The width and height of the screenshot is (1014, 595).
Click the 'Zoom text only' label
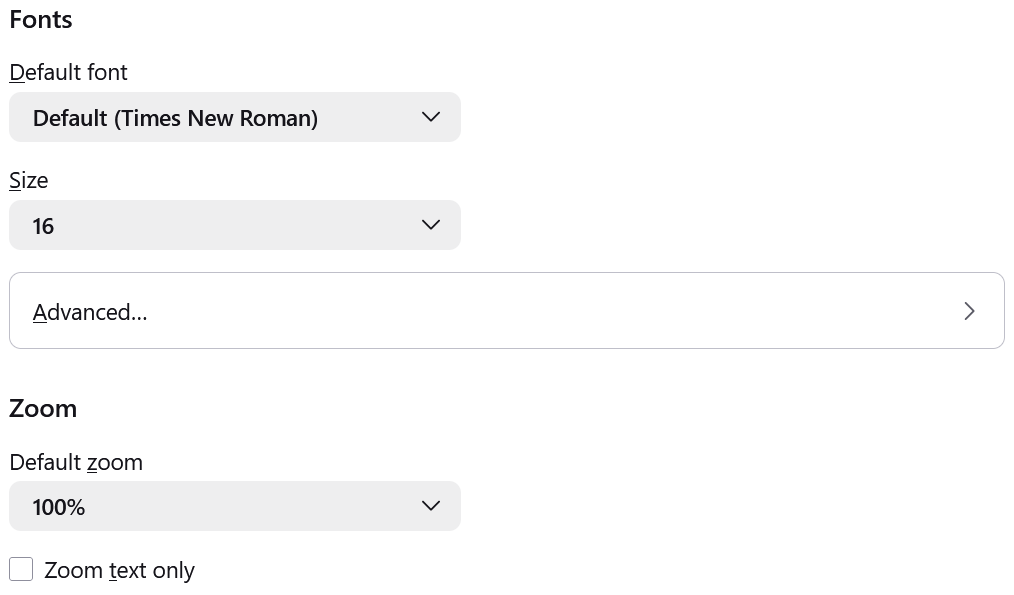(x=119, y=570)
